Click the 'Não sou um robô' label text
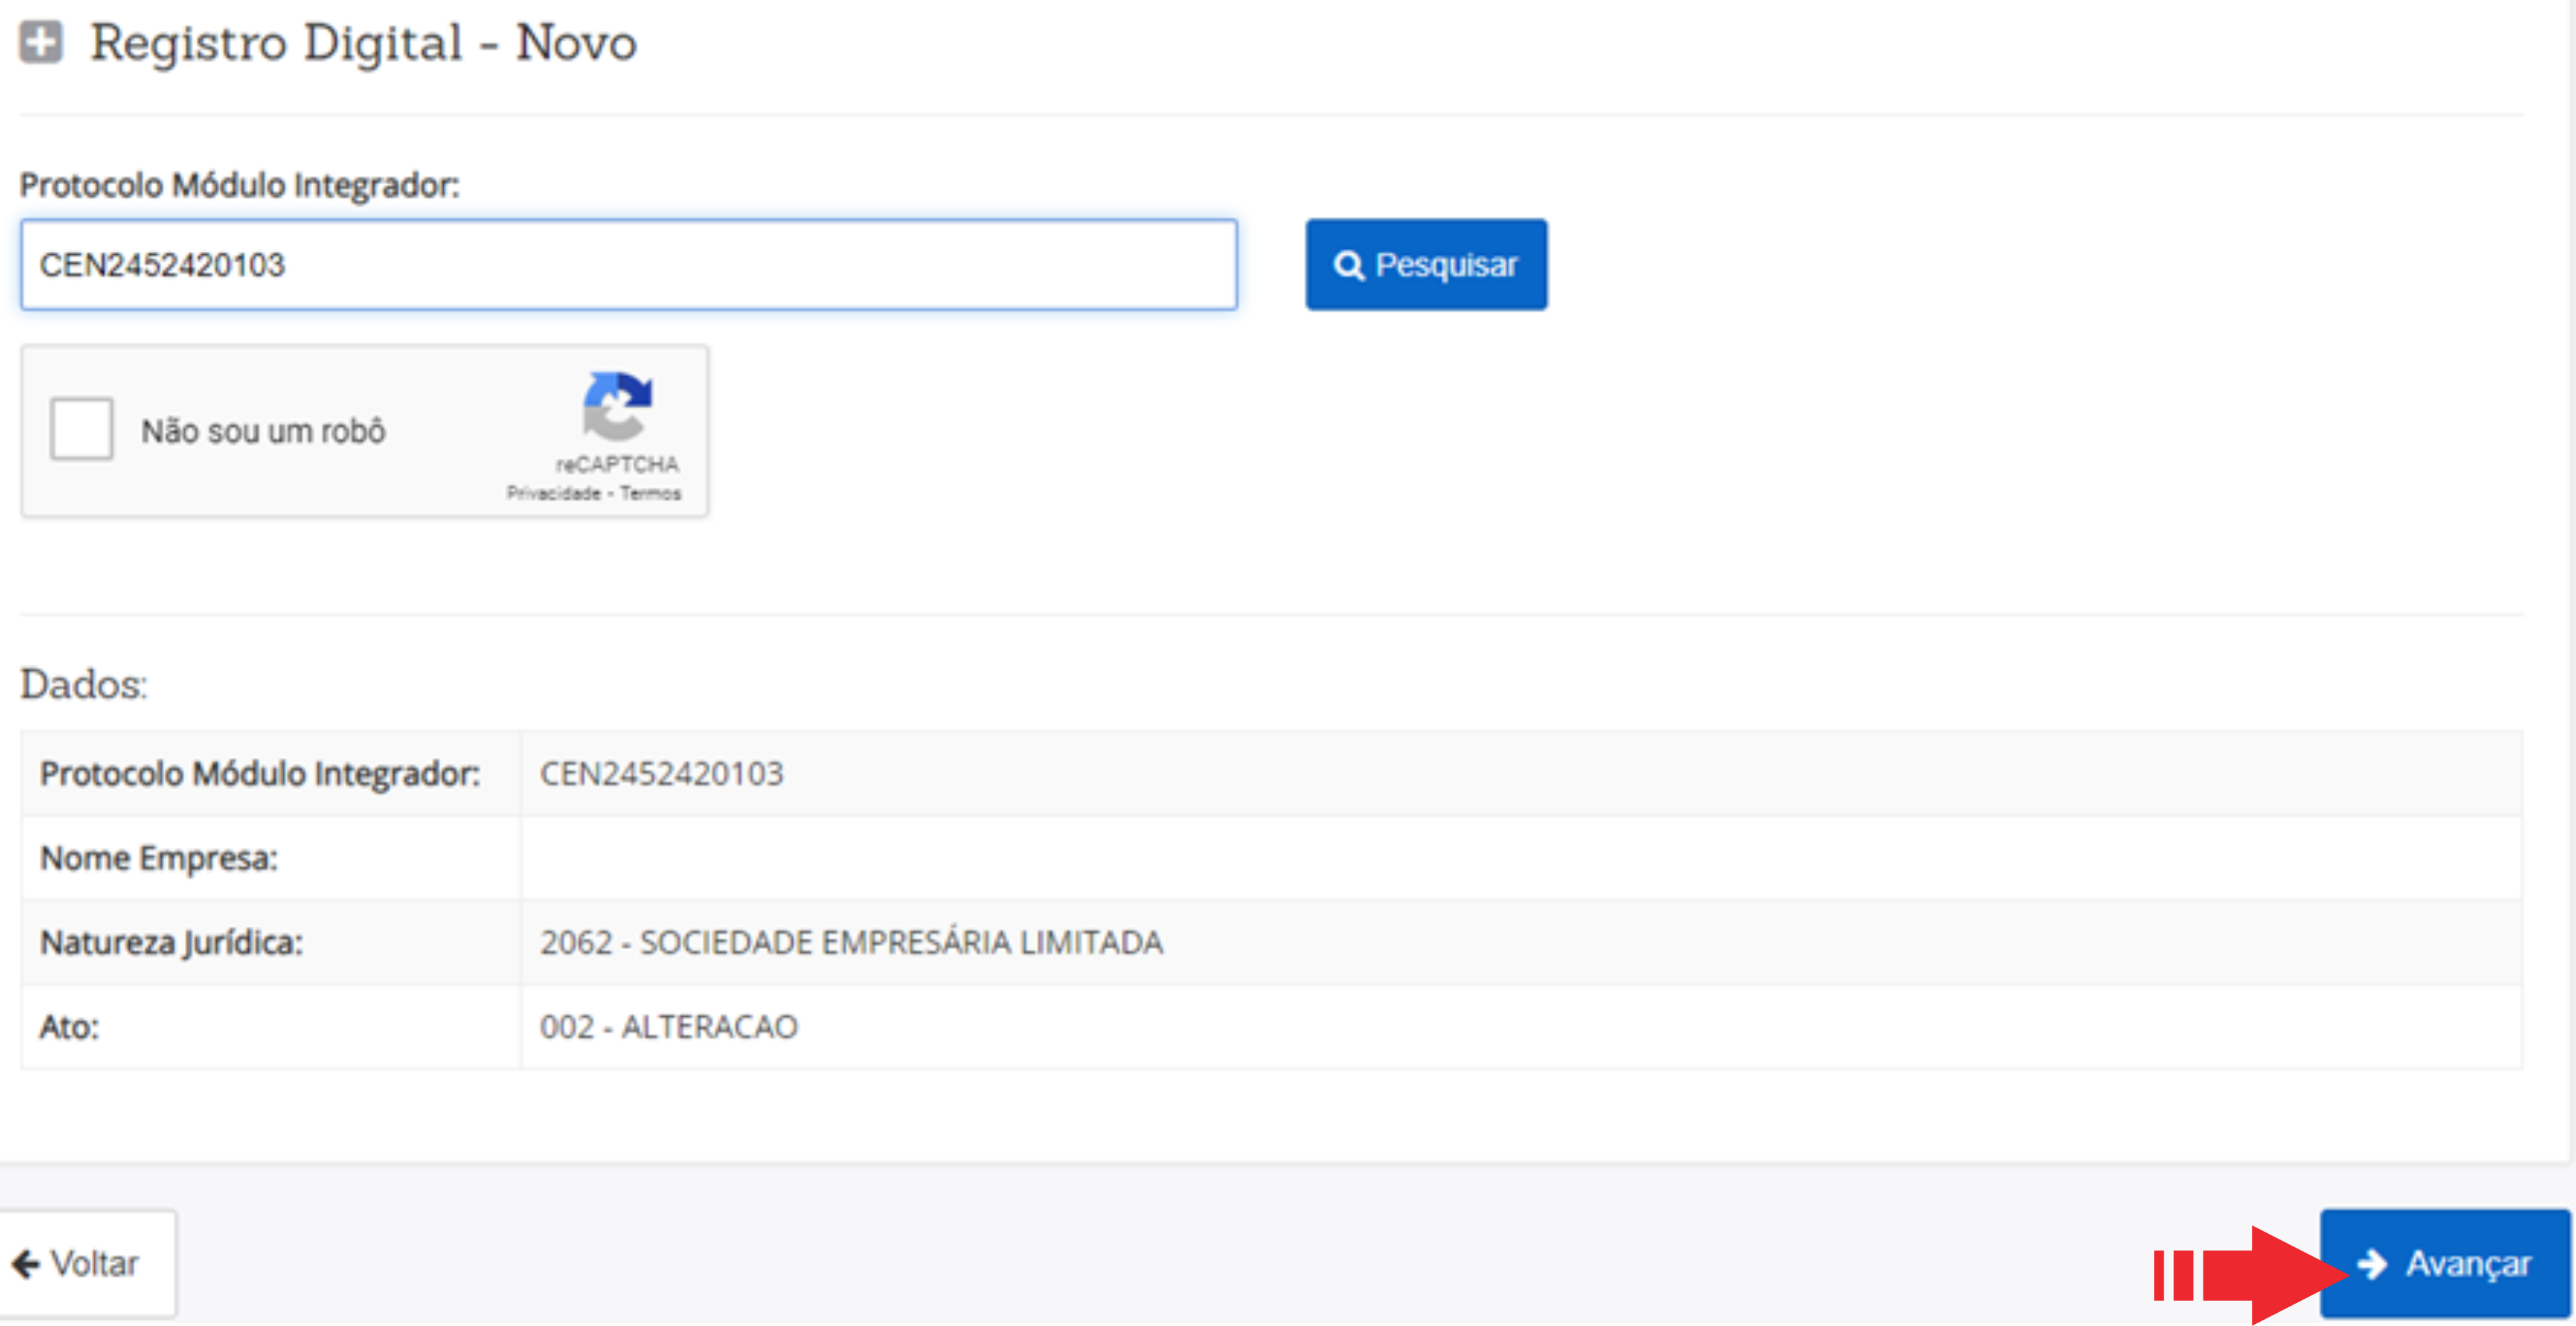 (x=263, y=431)
